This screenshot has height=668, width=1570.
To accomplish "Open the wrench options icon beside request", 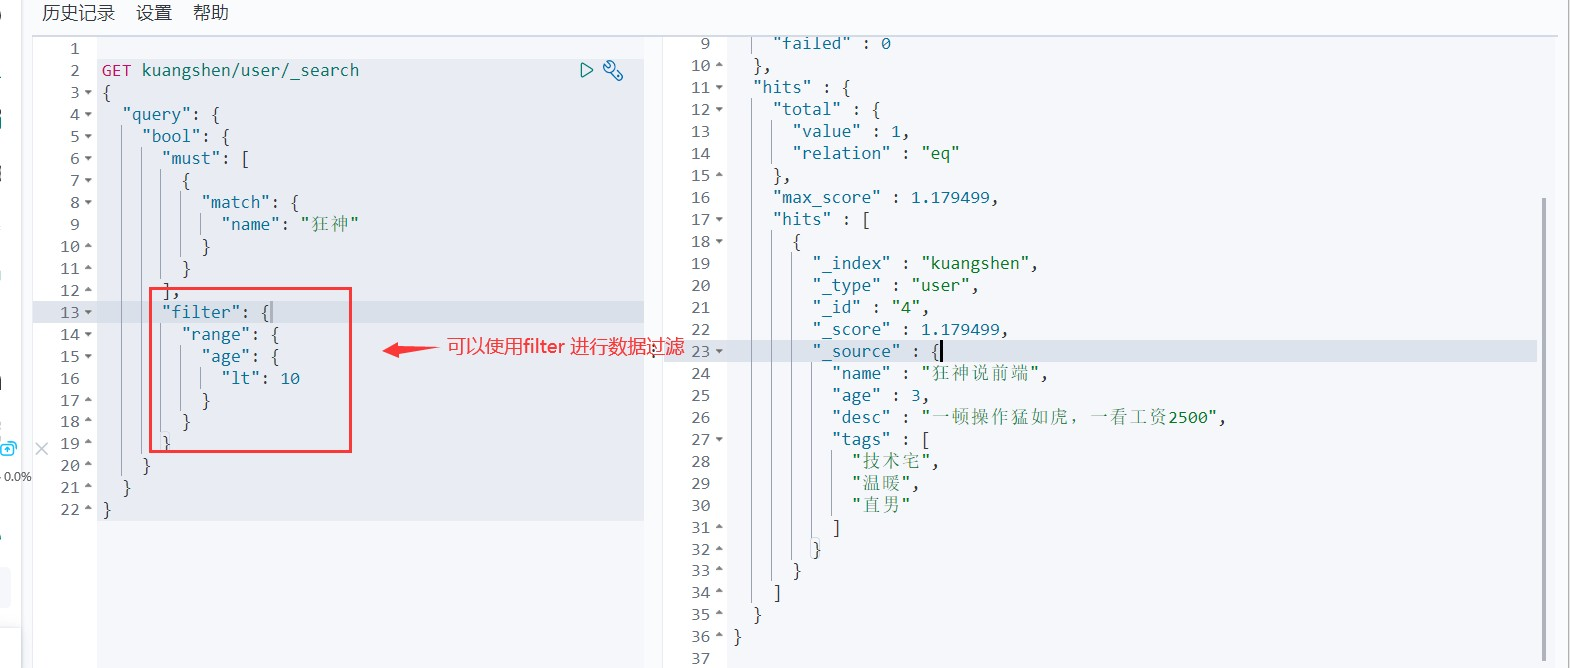I will pos(613,70).
